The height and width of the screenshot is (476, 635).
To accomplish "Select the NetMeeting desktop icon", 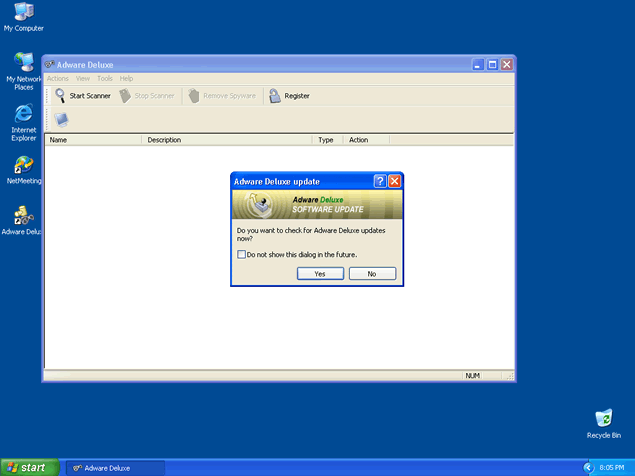I will [23, 166].
